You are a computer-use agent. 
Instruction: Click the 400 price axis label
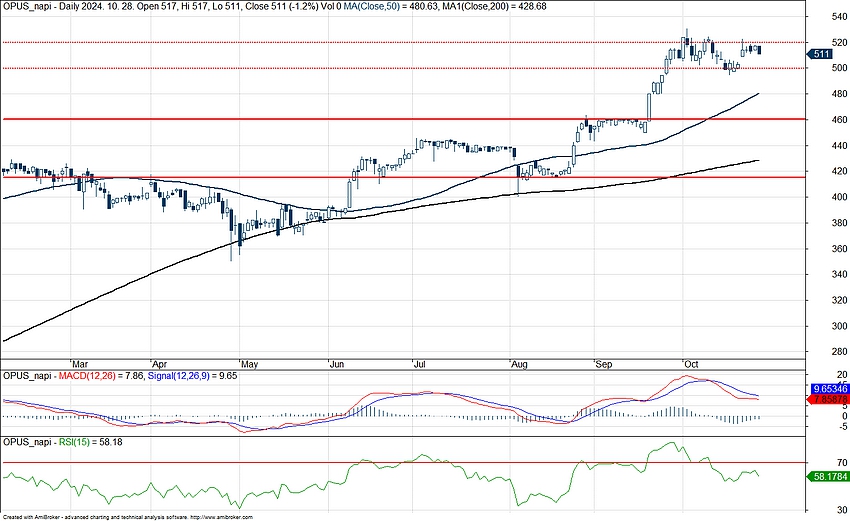pos(839,197)
